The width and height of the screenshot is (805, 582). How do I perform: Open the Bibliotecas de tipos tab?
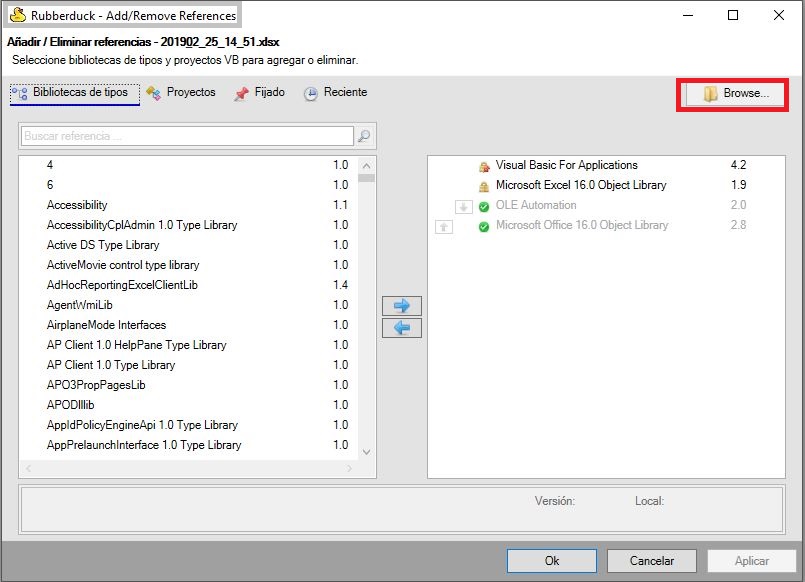click(x=74, y=93)
